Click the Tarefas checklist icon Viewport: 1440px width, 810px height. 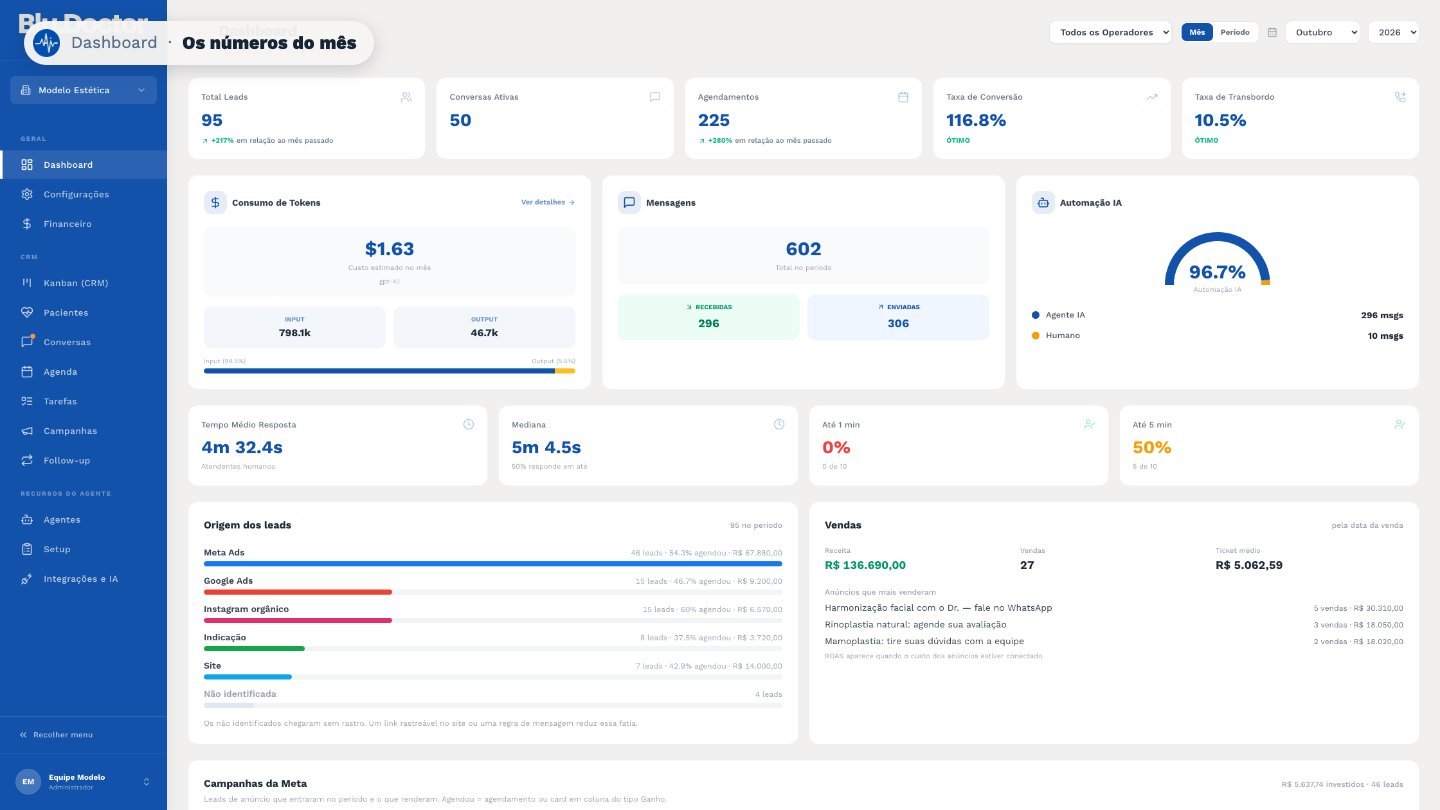[x=27, y=401]
